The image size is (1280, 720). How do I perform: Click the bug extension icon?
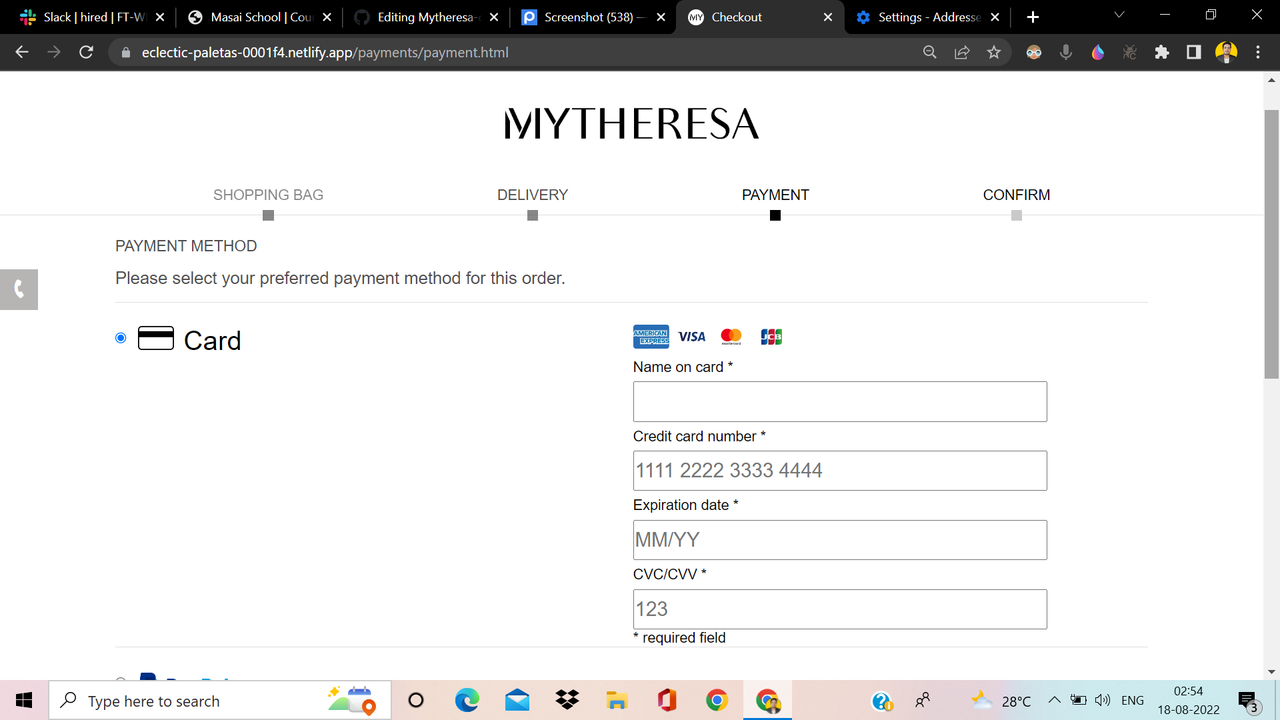(1130, 52)
